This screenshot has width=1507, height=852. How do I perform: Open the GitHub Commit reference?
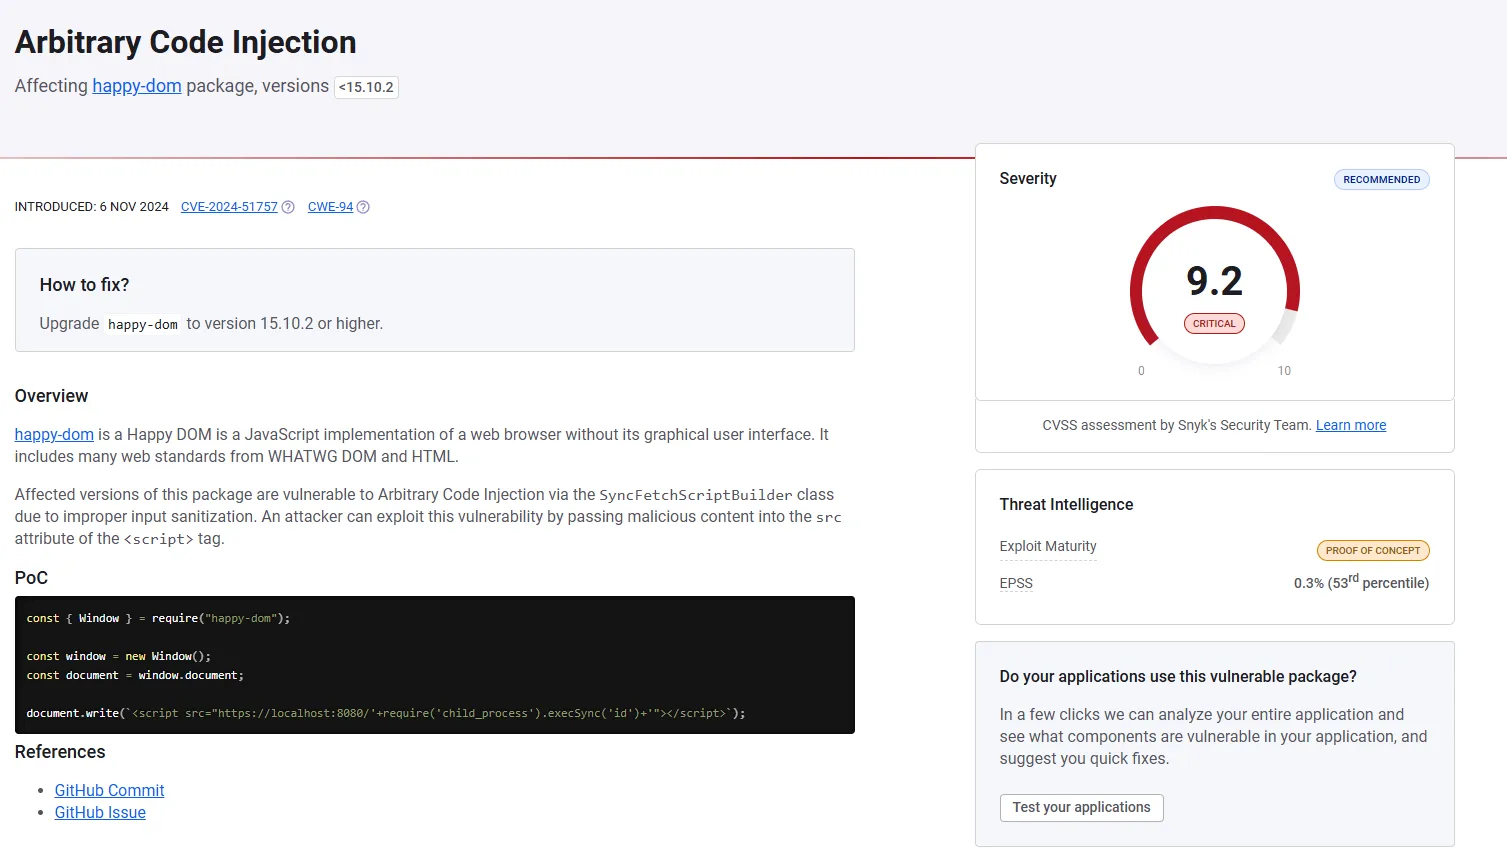point(109,790)
